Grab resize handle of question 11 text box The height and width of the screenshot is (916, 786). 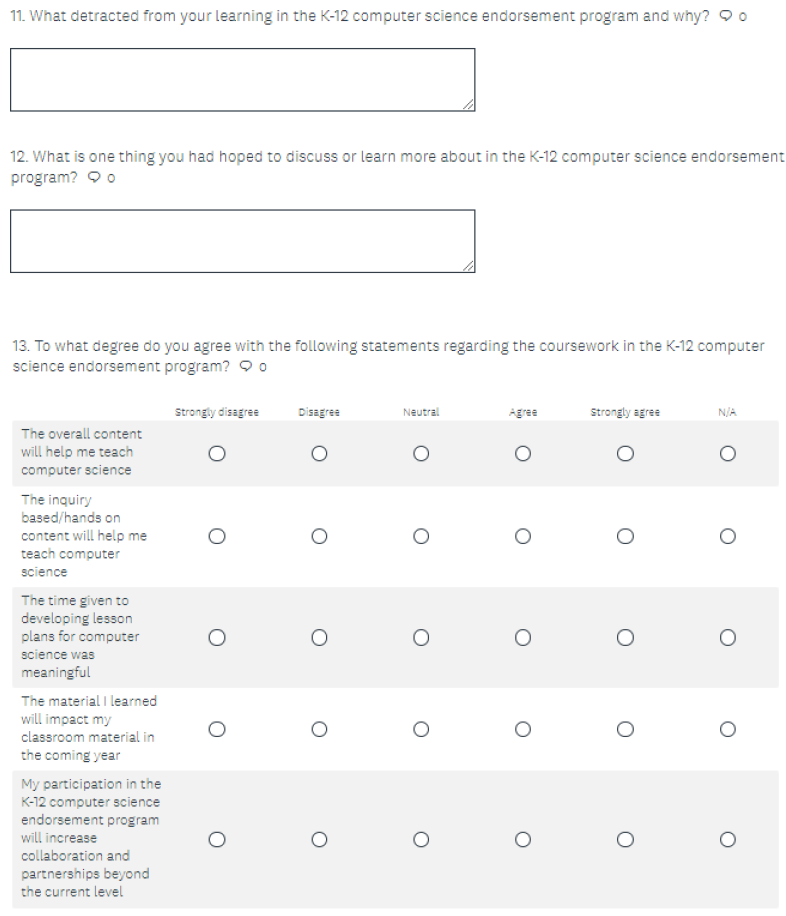[x=469, y=105]
